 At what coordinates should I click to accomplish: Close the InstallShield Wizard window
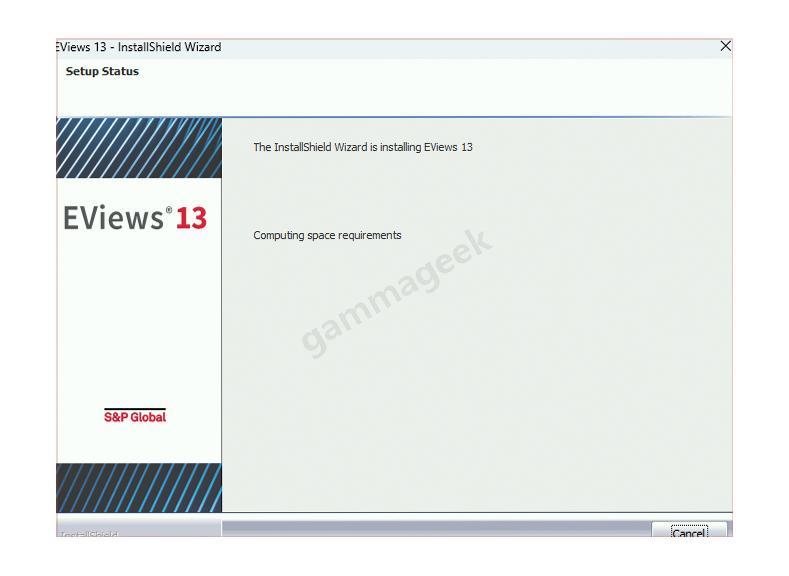[x=725, y=46]
